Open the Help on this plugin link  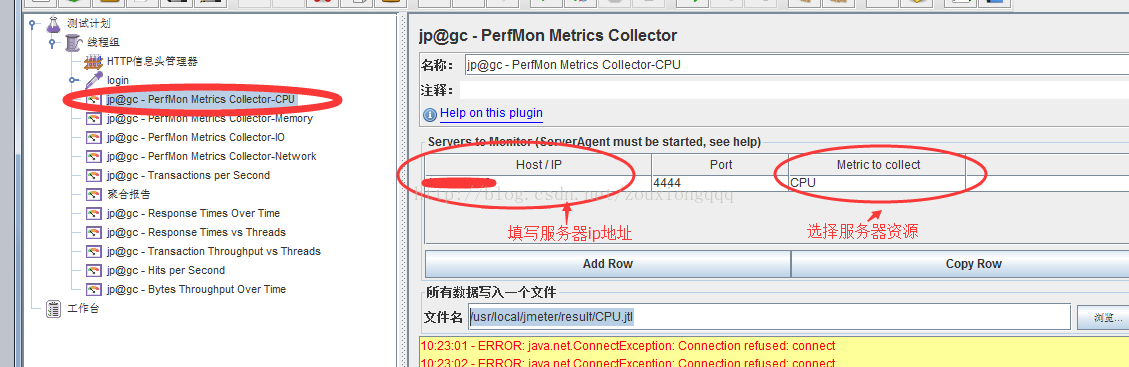(x=491, y=113)
